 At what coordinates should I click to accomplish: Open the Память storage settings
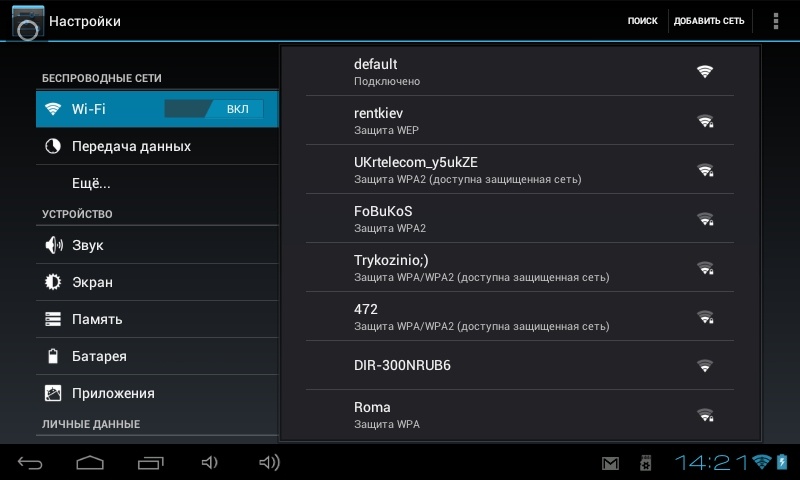(96, 319)
